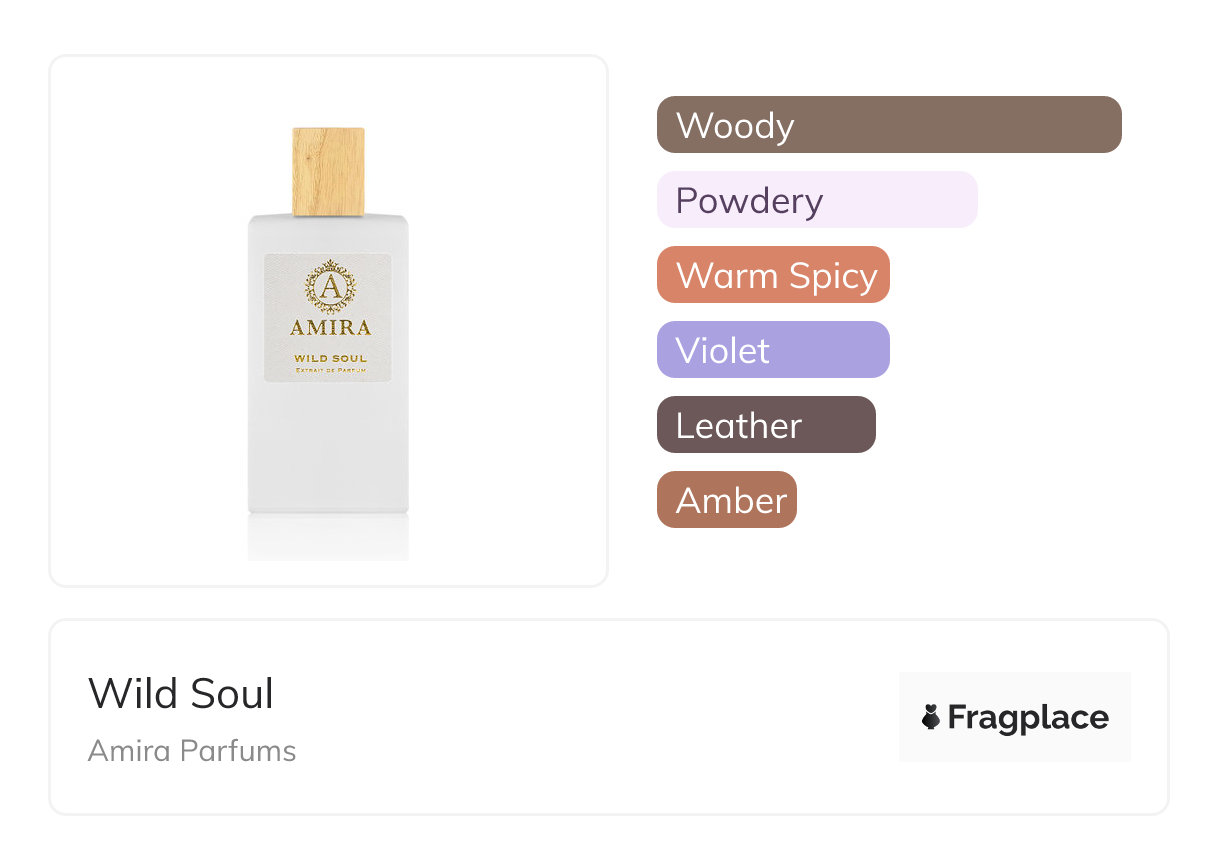This screenshot has height=864, width=1218.
Task: Click the Fragplace perfume bottle icon
Action: pos(931,717)
